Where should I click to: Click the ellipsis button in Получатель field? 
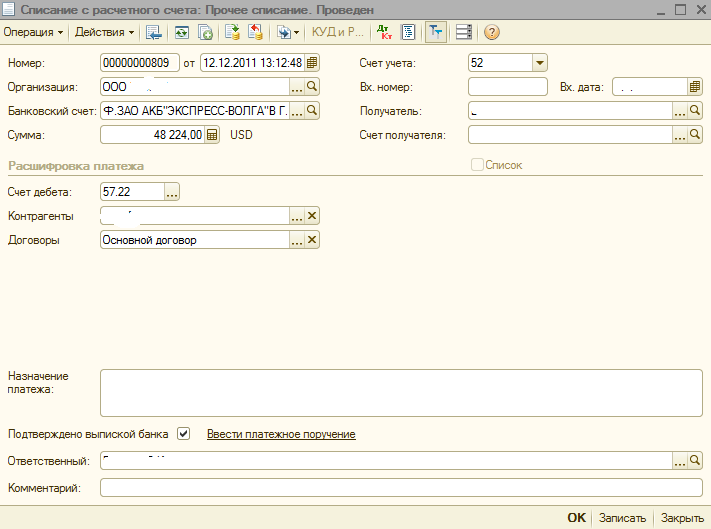(679, 111)
